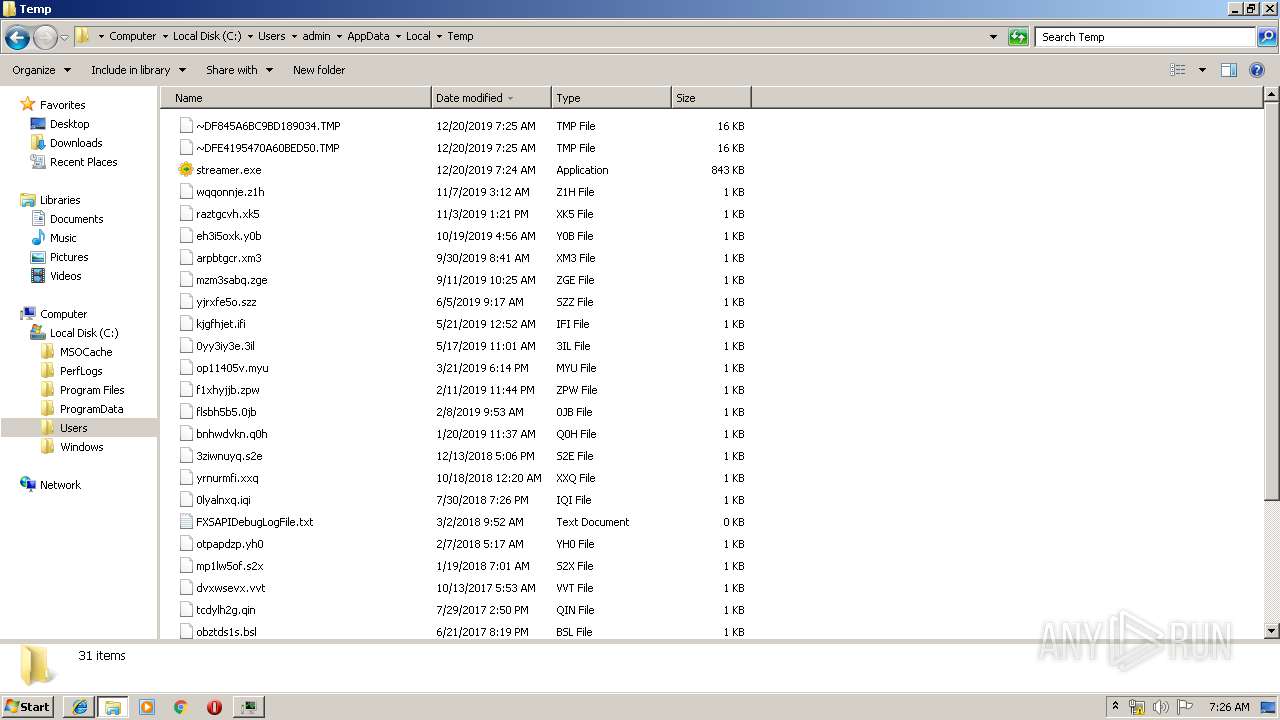The width and height of the screenshot is (1280, 720).
Task: Open recent pages dropdown beside Forward
Action: coord(65,37)
